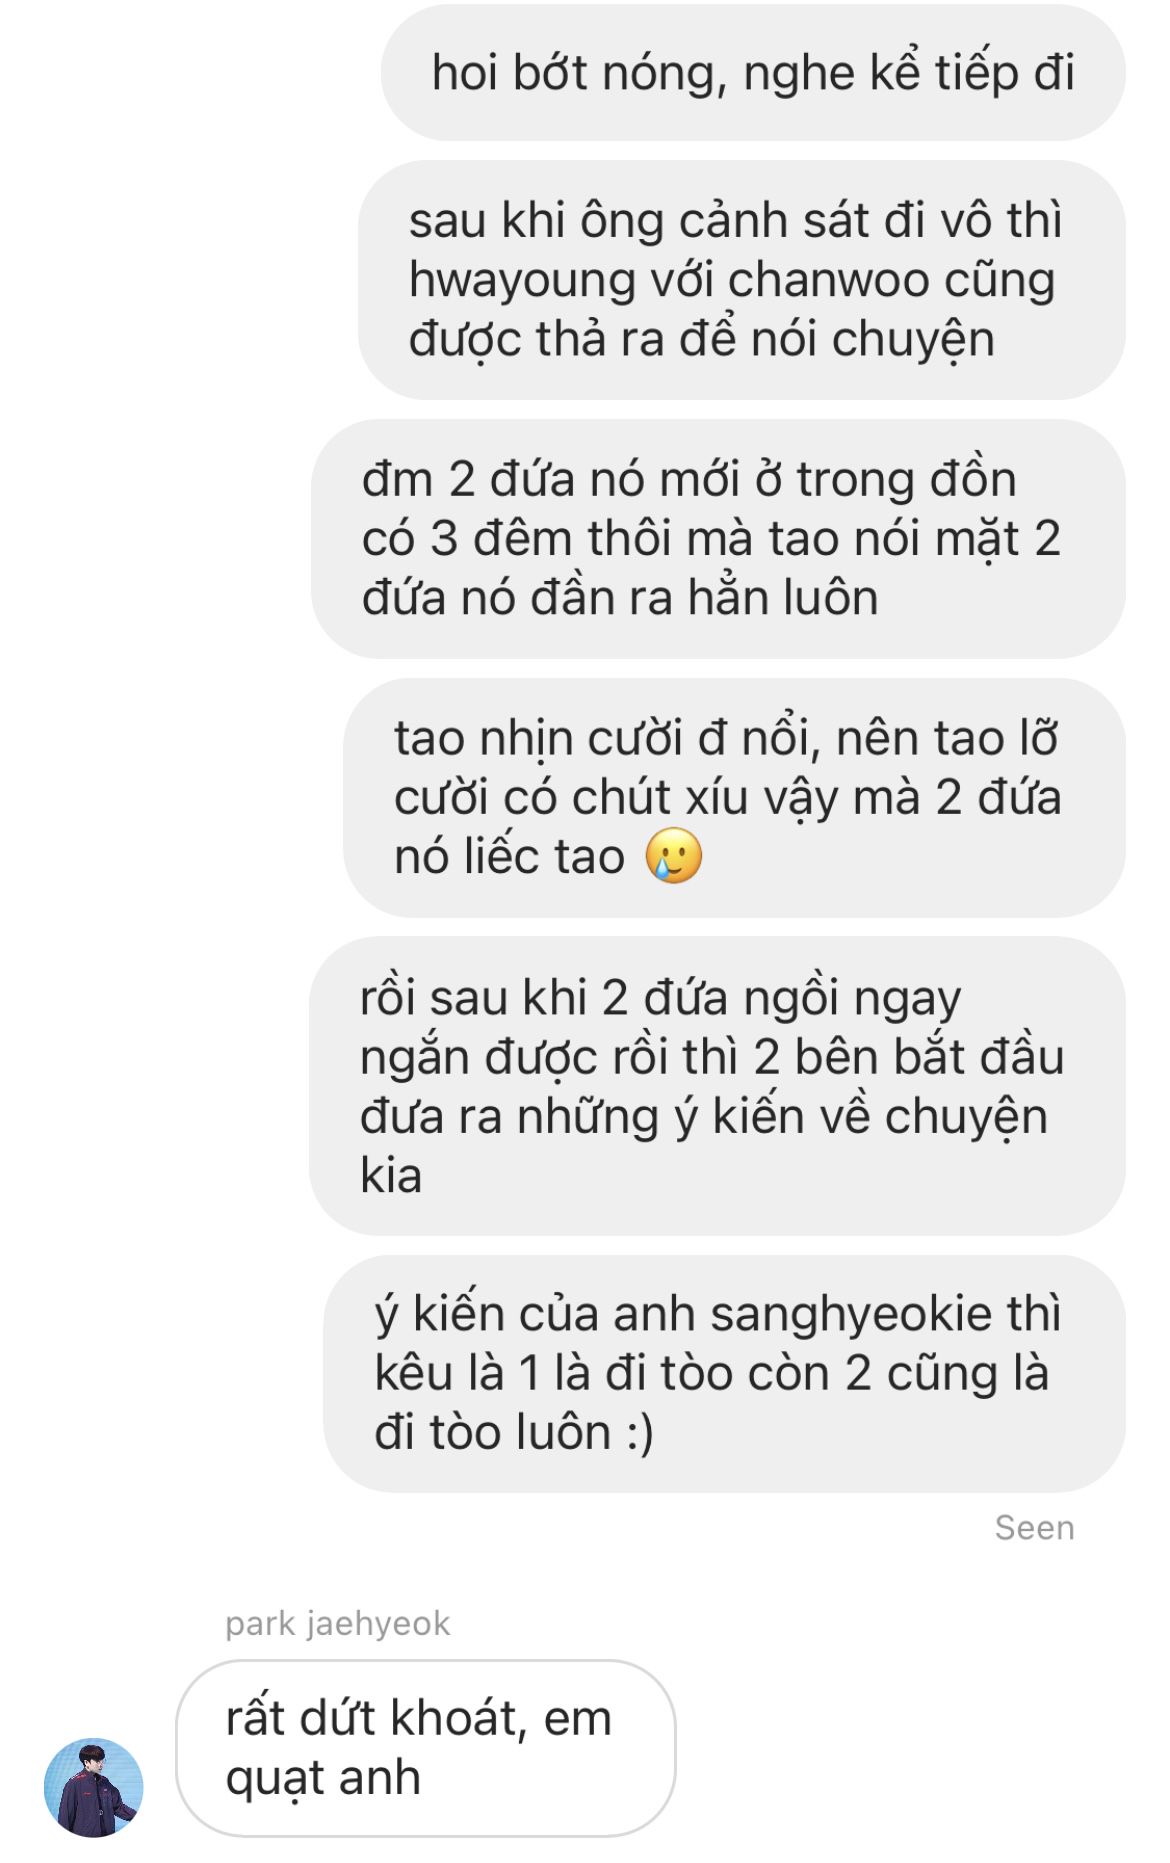Select the message starting "đm 2 đứa nó"

coord(718,539)
